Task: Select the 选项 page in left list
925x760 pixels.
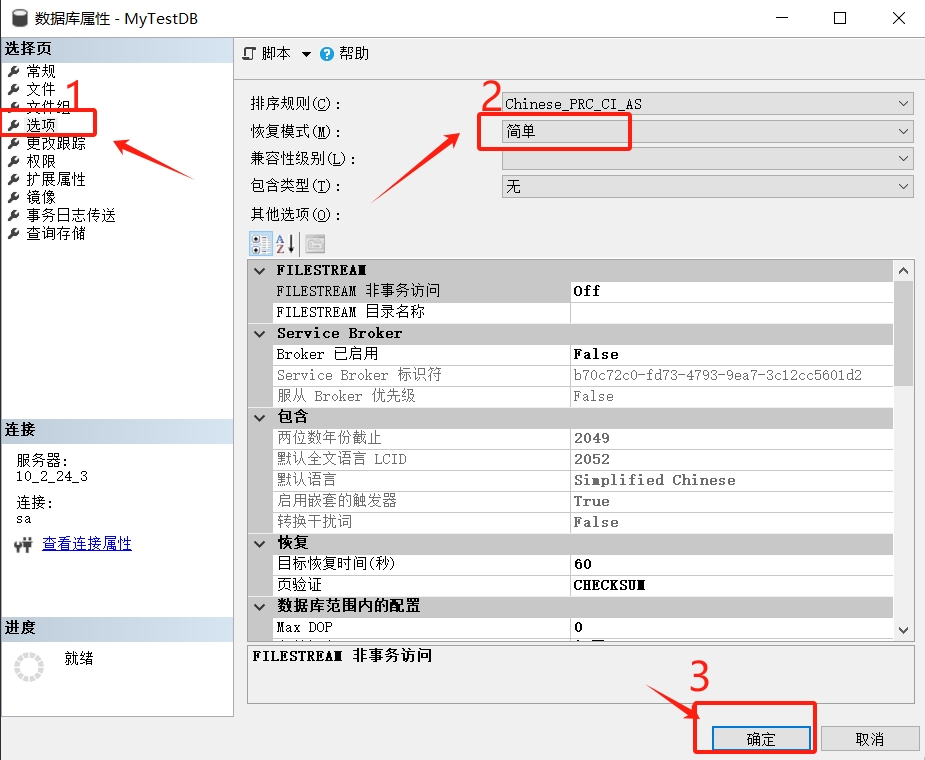Action: pos(41,125)
